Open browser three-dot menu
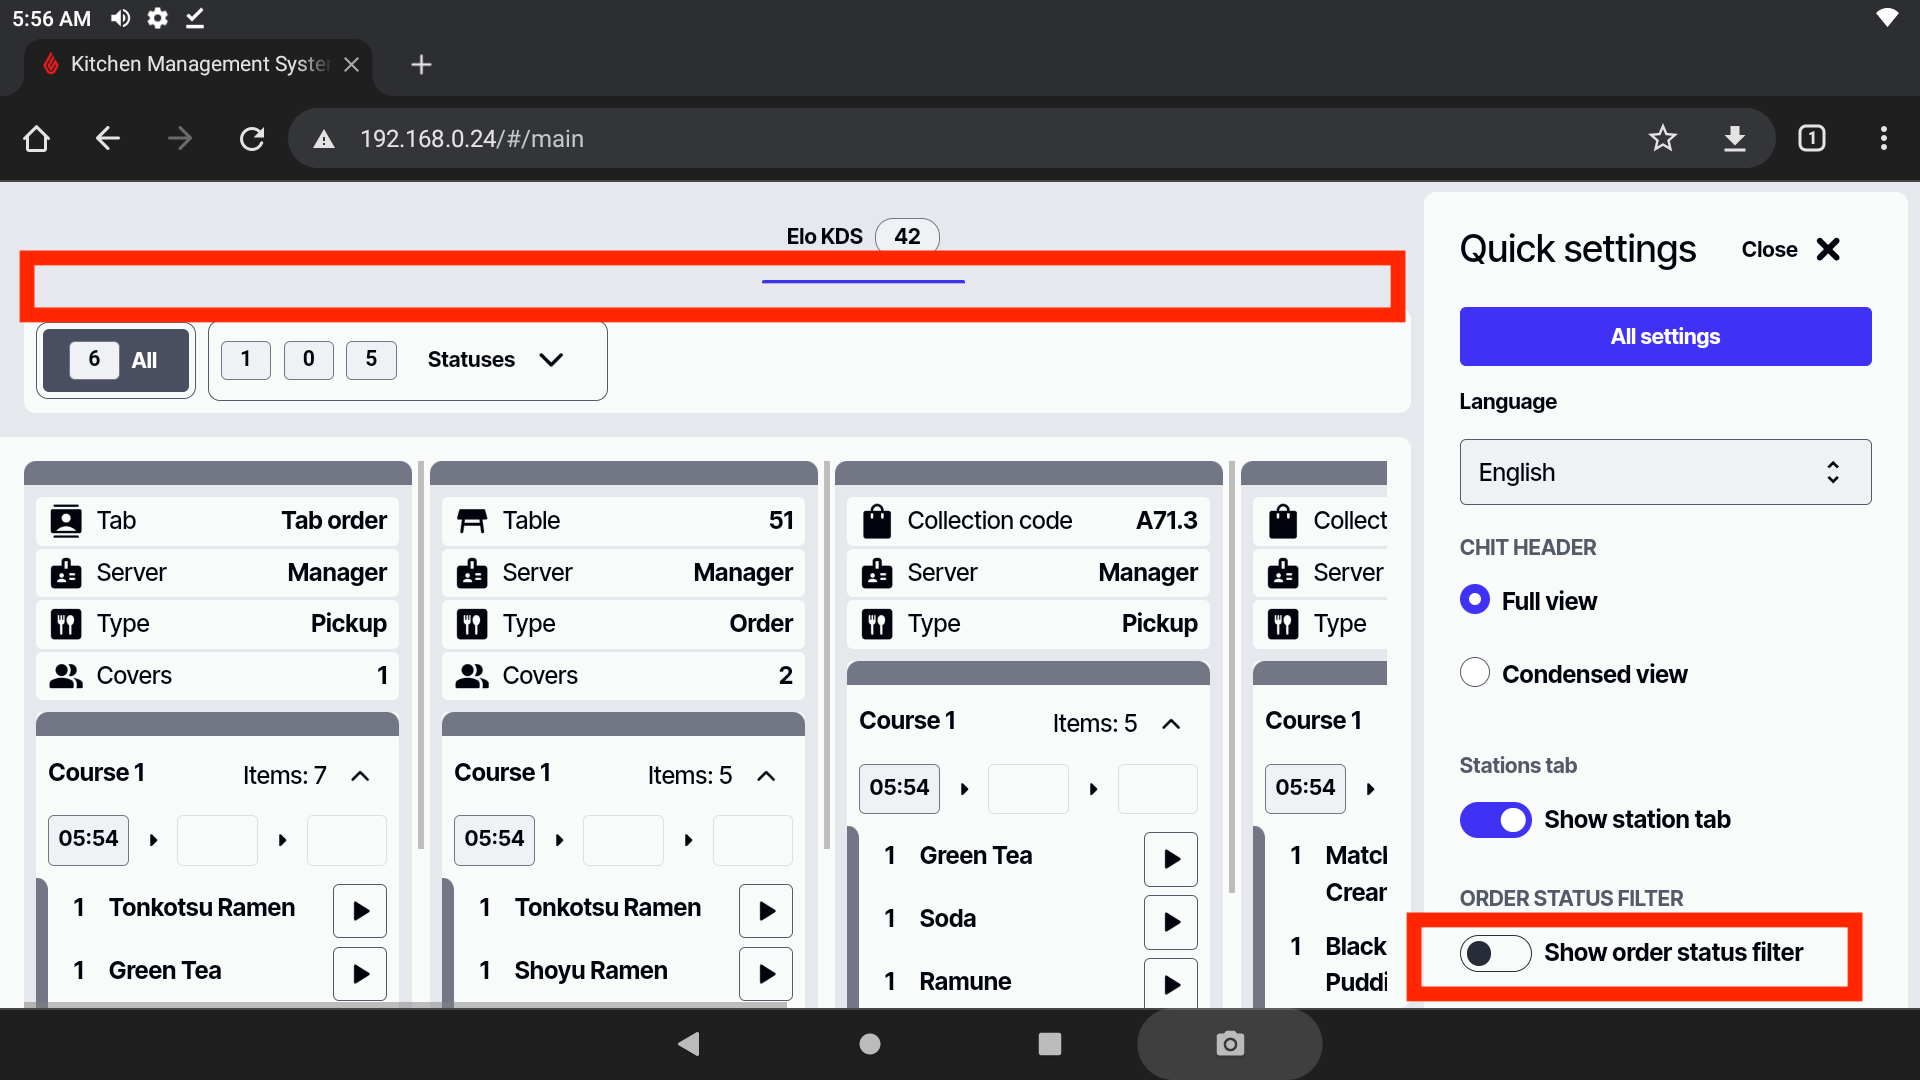The height and width of the screenshot is (1080, 1920). click(x=1884, y=138)
